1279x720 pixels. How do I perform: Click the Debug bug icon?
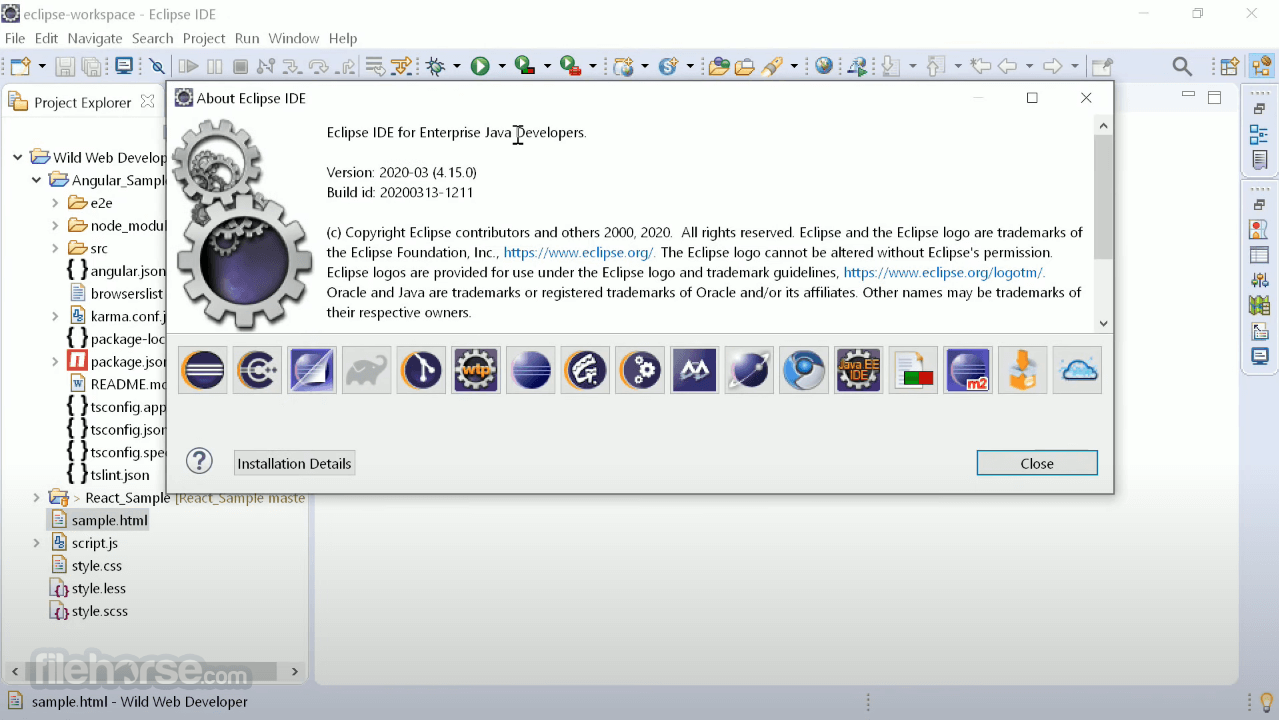click(x=435, y=67)
